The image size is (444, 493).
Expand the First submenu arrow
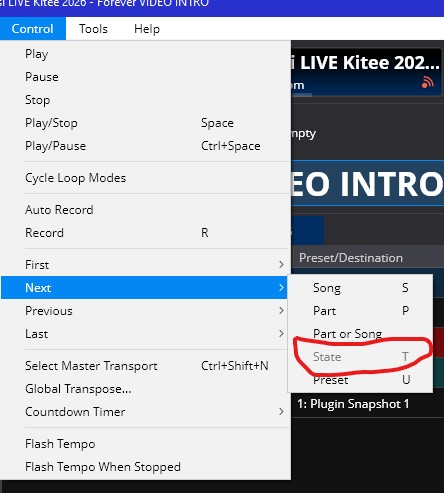[281, 265]
